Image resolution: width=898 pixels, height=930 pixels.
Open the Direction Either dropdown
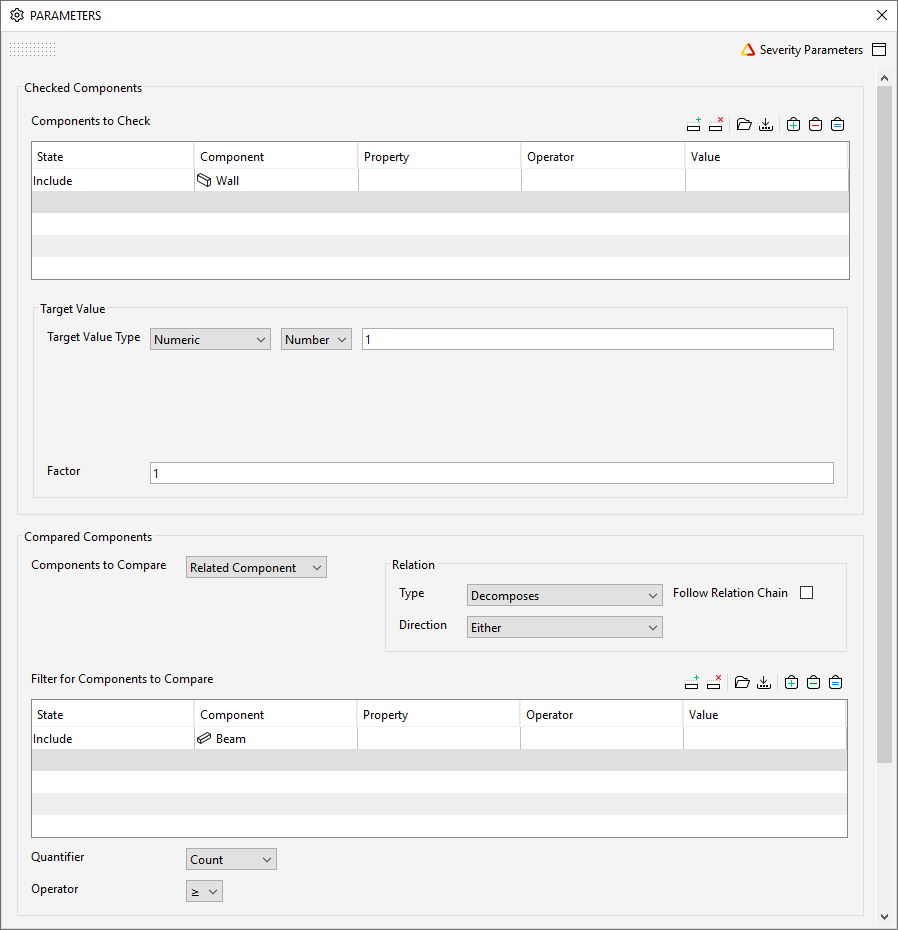click(x=565, y=628)
